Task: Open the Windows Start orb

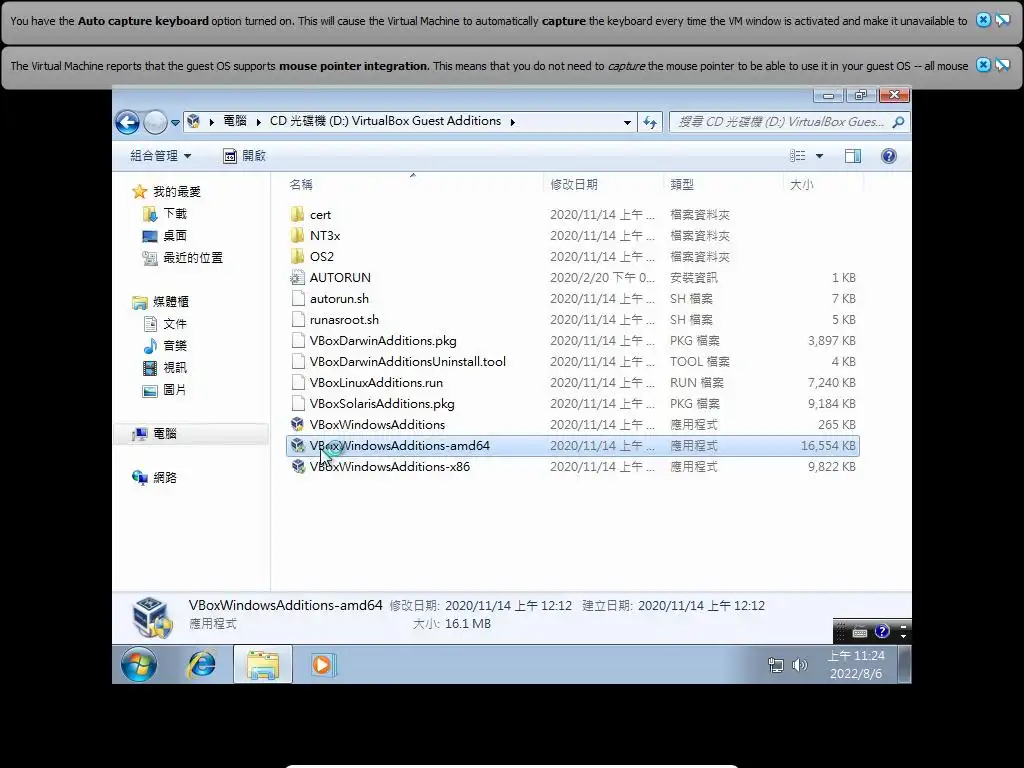Action: coord(139,665)
